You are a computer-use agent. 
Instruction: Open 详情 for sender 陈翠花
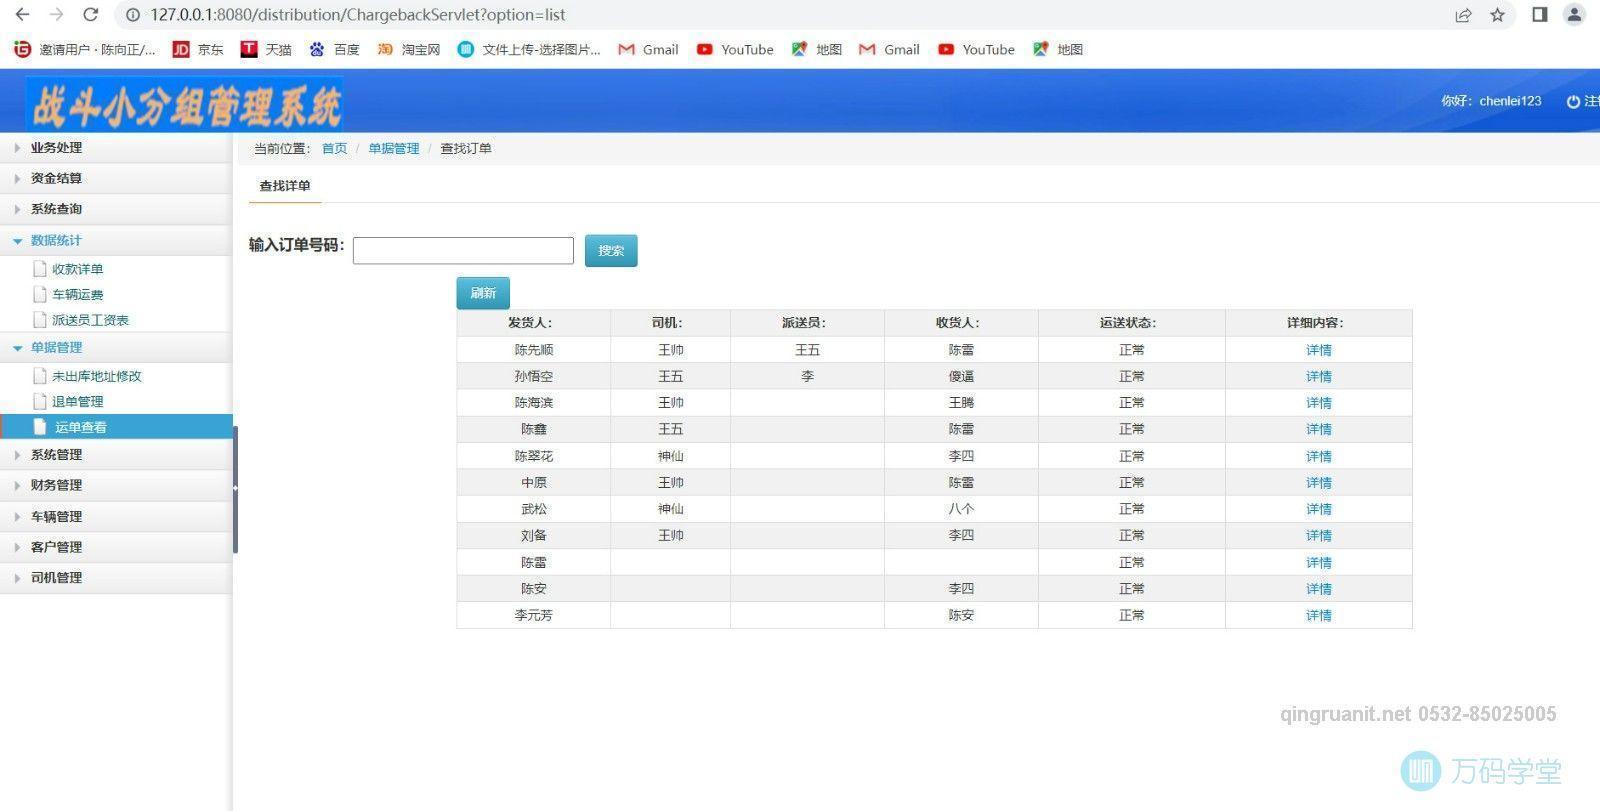click(1318, 456)
